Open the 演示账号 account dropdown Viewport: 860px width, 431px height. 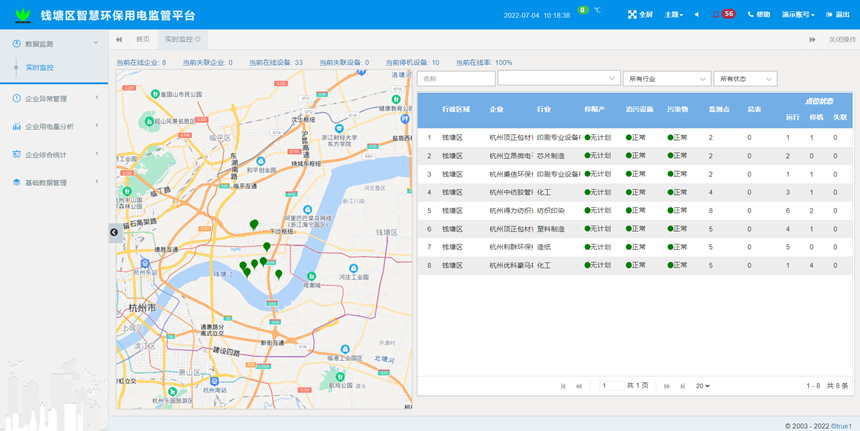coord(798,15)
